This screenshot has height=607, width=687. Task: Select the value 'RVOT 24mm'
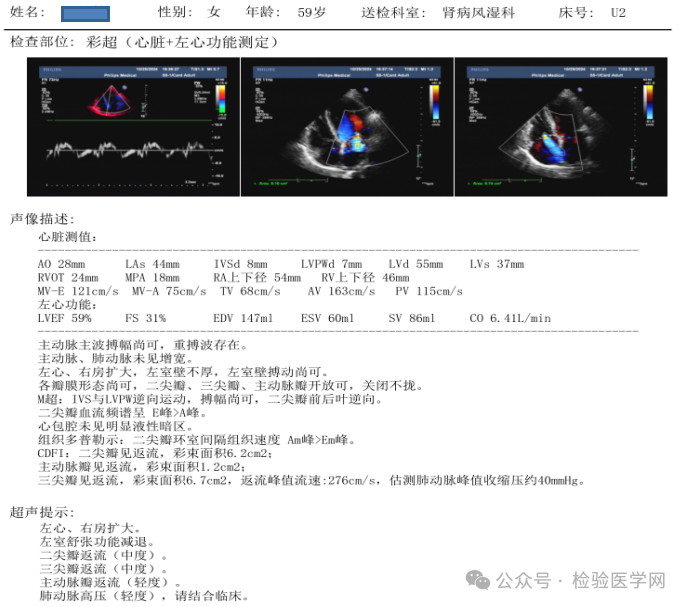(x=68, y=278)
